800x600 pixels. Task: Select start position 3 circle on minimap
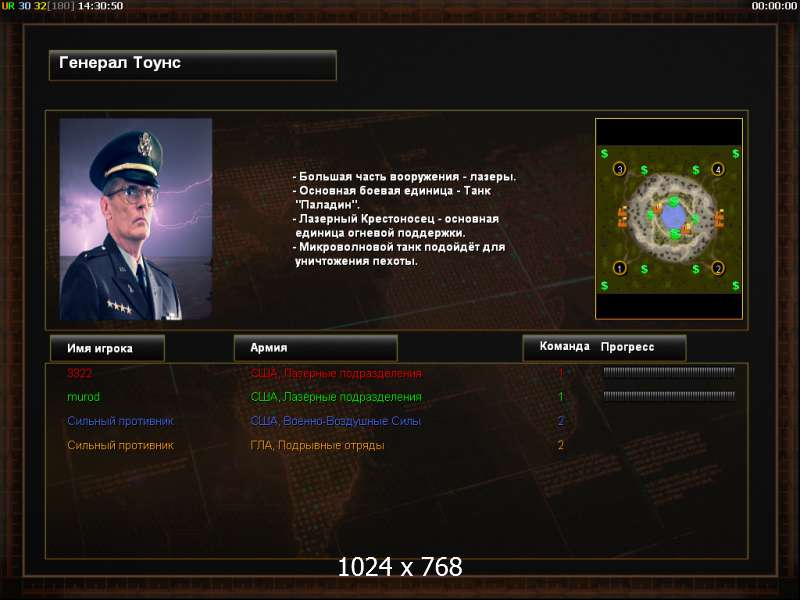click(x=619, y=169)
